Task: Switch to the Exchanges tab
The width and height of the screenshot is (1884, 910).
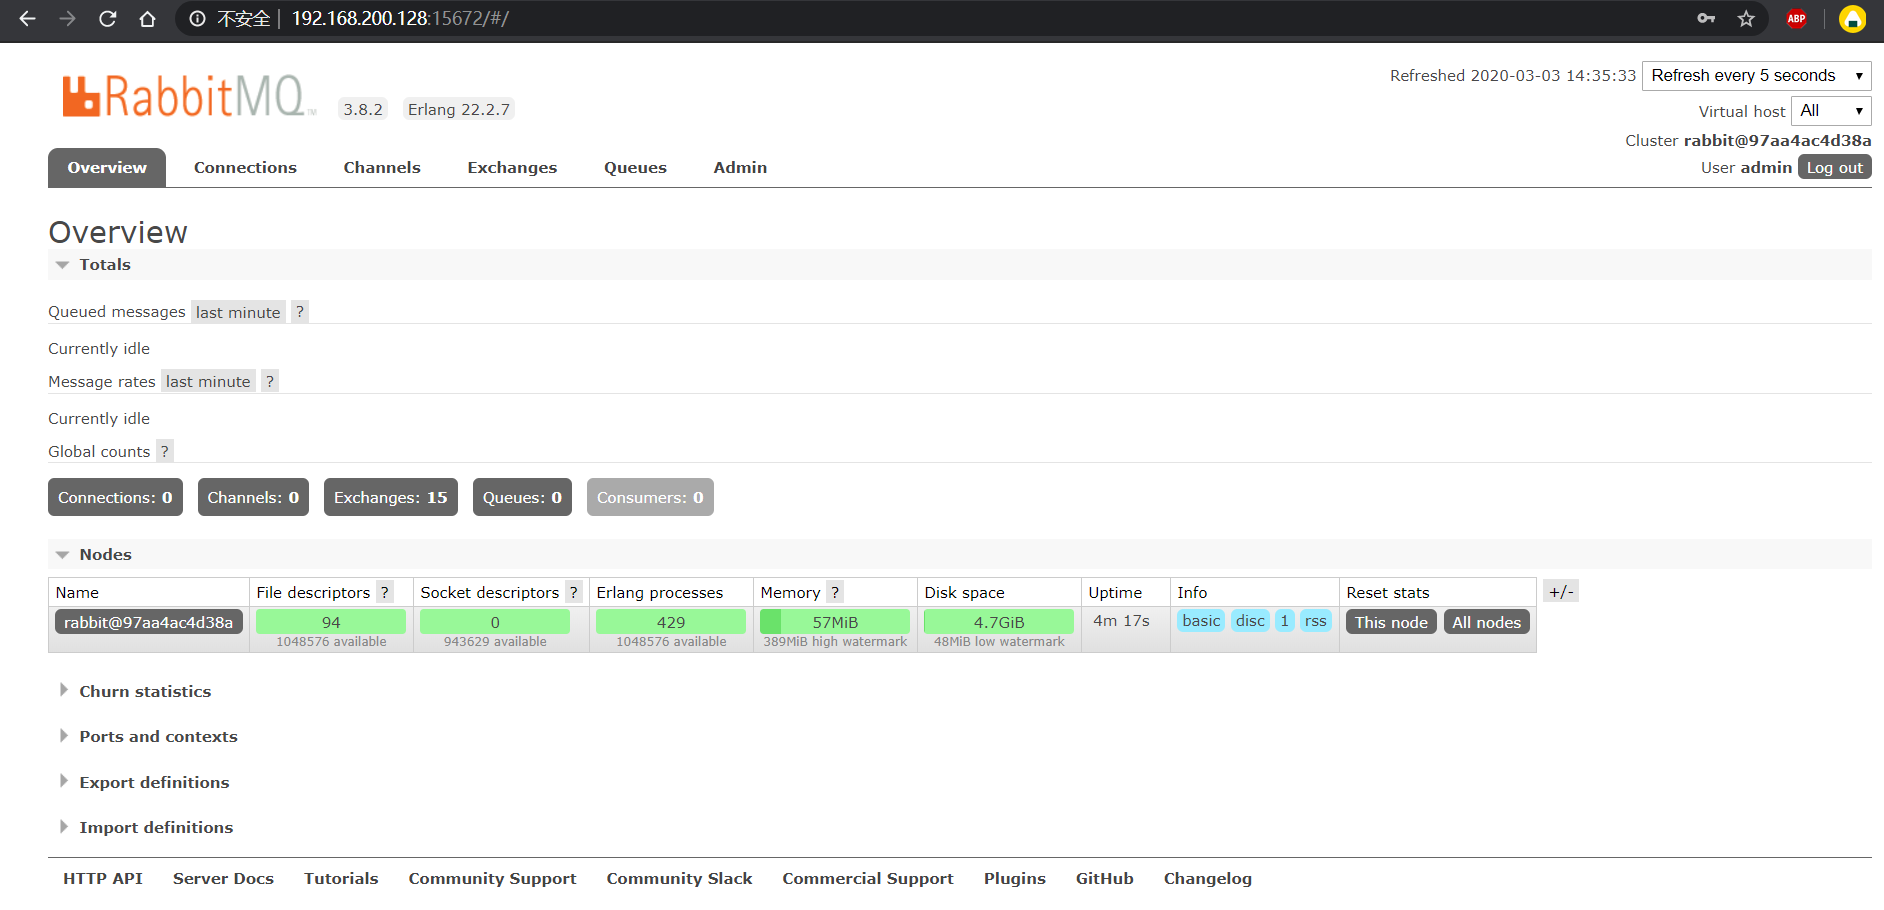Action: (512, 168)
